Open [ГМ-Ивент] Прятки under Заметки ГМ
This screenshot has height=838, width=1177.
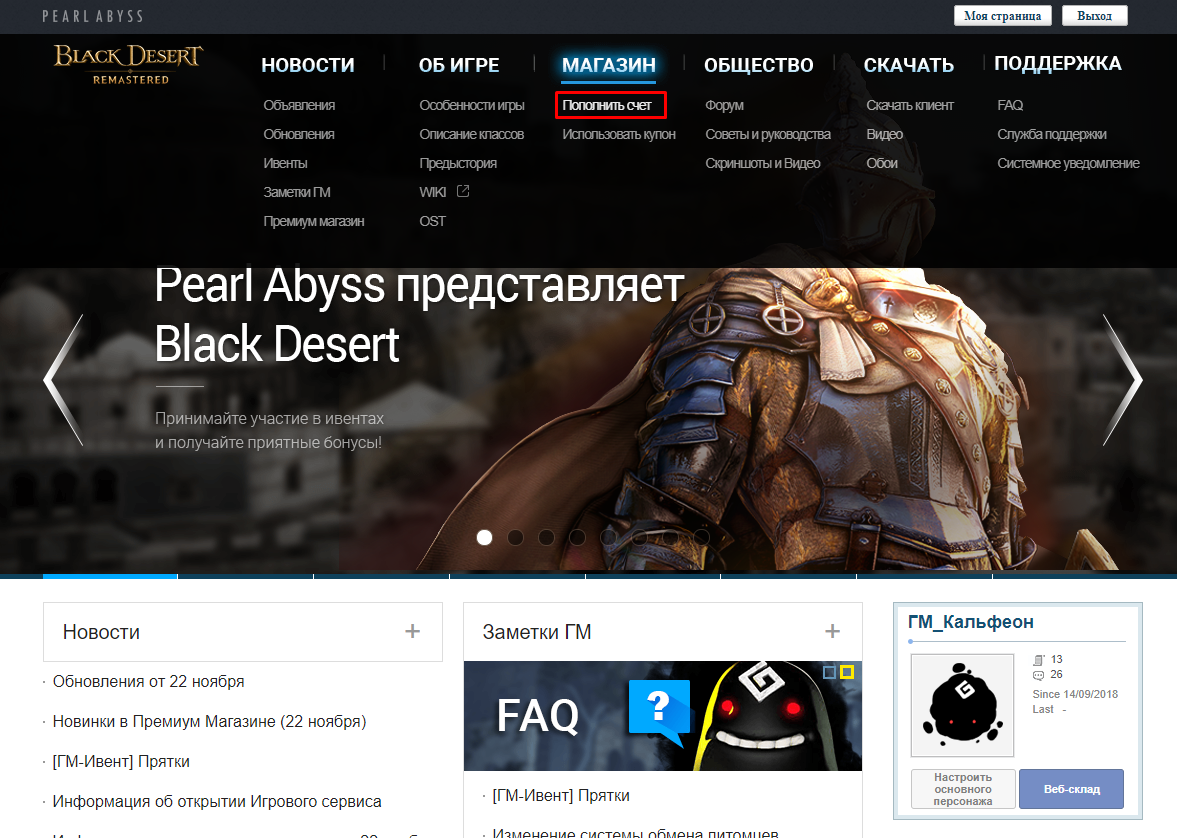pyautogui.click(x=561, y=795)
